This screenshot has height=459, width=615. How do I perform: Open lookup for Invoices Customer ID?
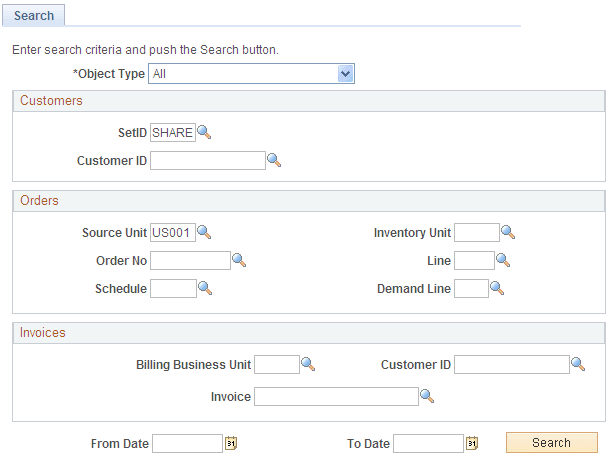click(x=578, y=365)
